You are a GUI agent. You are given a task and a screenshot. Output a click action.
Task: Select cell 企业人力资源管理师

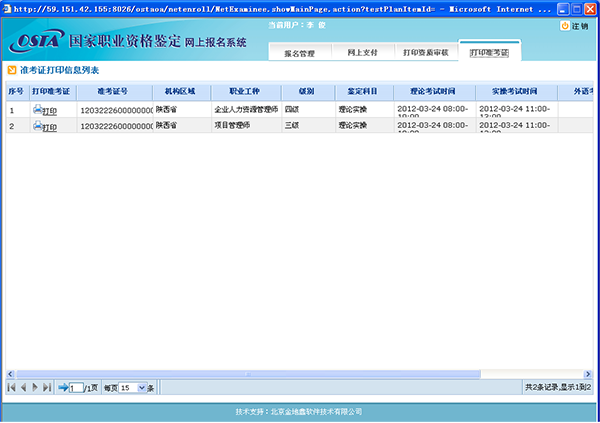point(246,109)
